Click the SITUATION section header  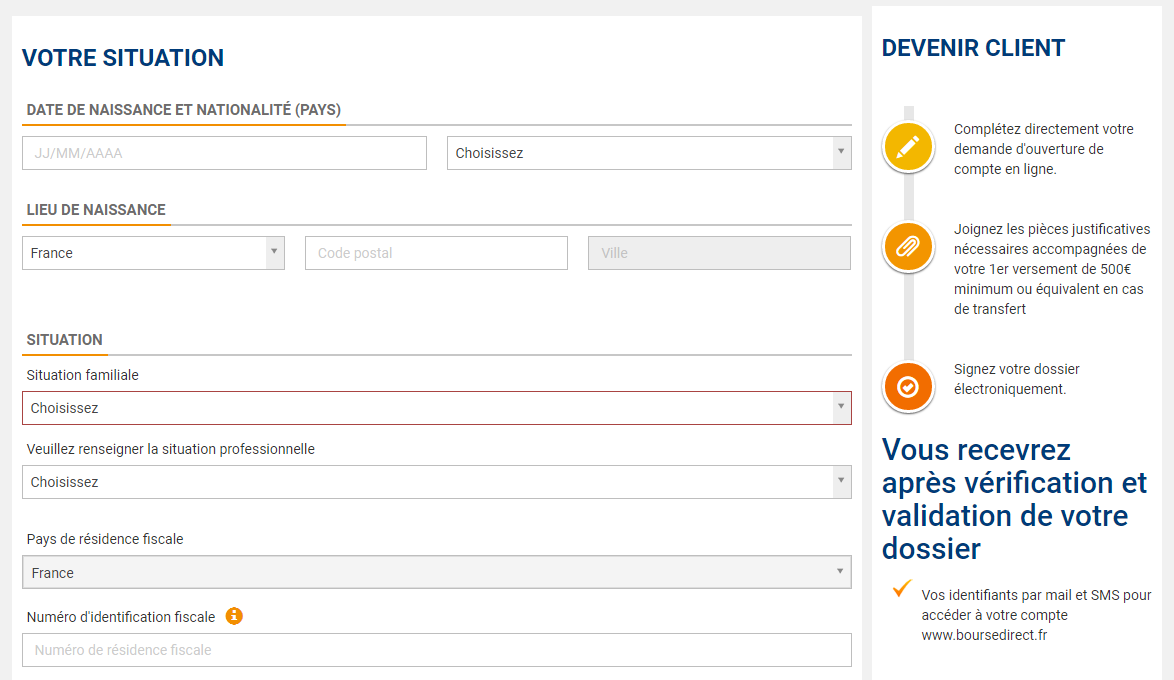coord(64,340)
